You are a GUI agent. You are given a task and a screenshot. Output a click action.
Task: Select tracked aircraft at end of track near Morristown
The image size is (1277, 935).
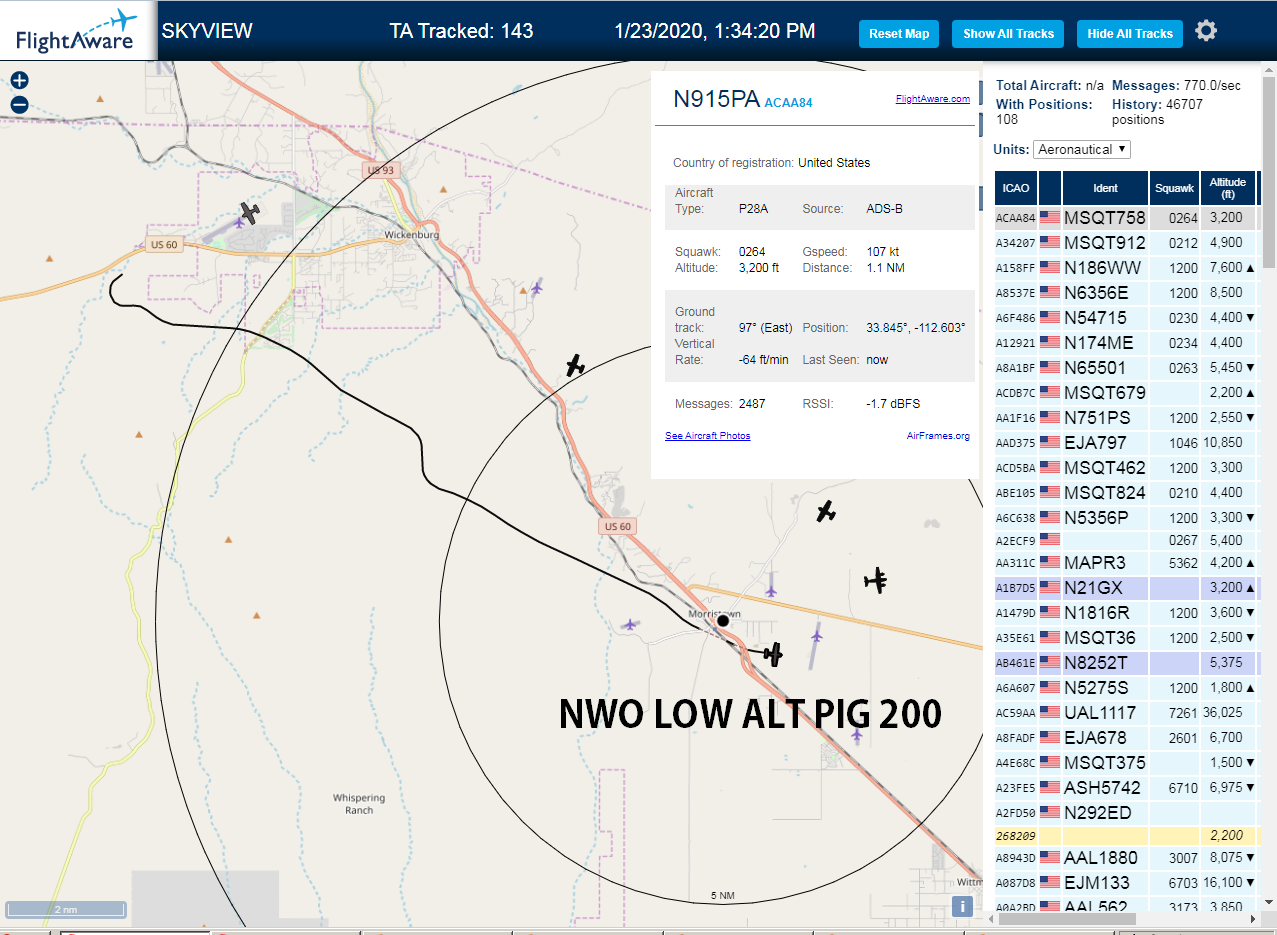tap(772, 654)
